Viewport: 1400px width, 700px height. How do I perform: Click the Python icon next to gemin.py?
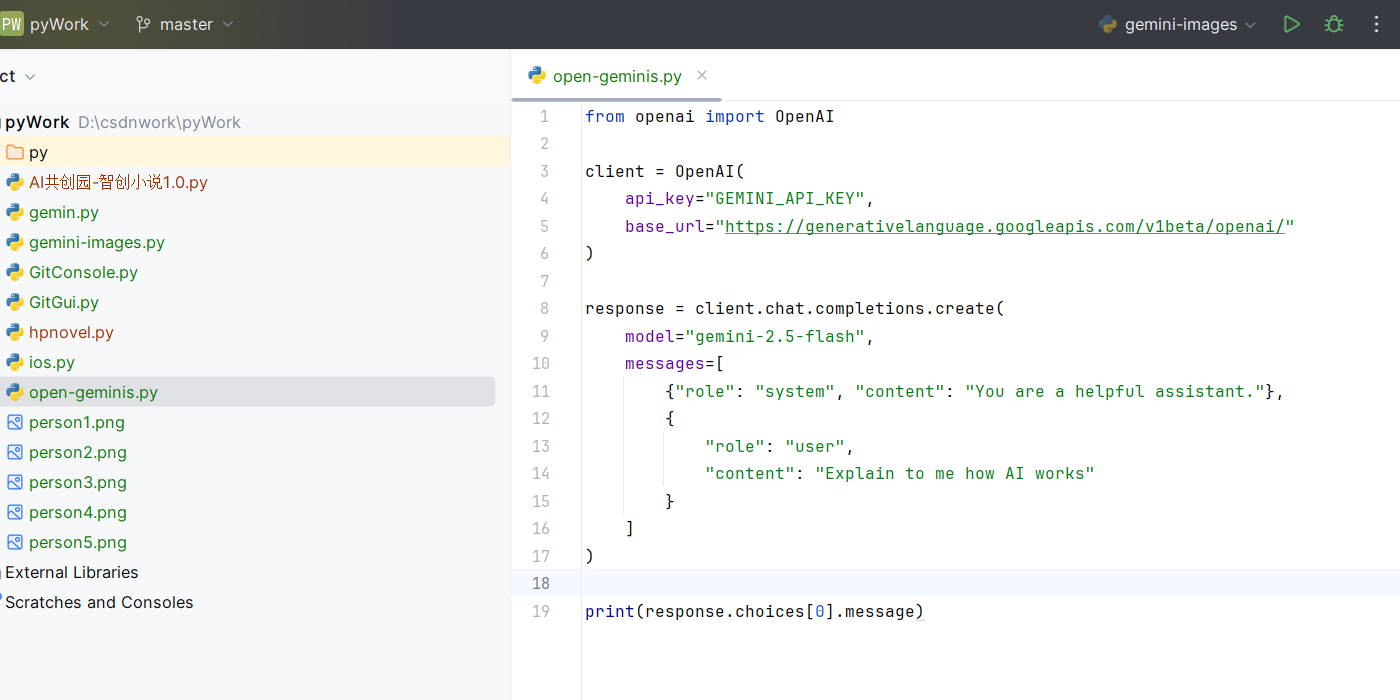pyautogui.click(x=14, y=212)
